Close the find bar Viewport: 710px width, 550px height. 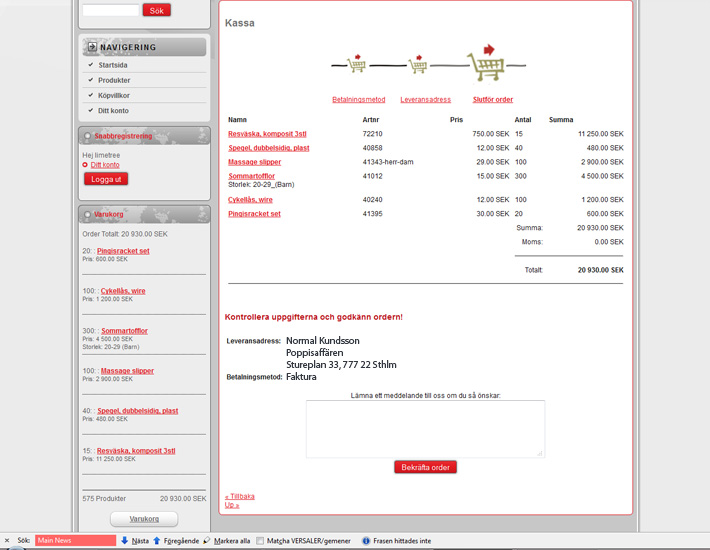[7, 540]
